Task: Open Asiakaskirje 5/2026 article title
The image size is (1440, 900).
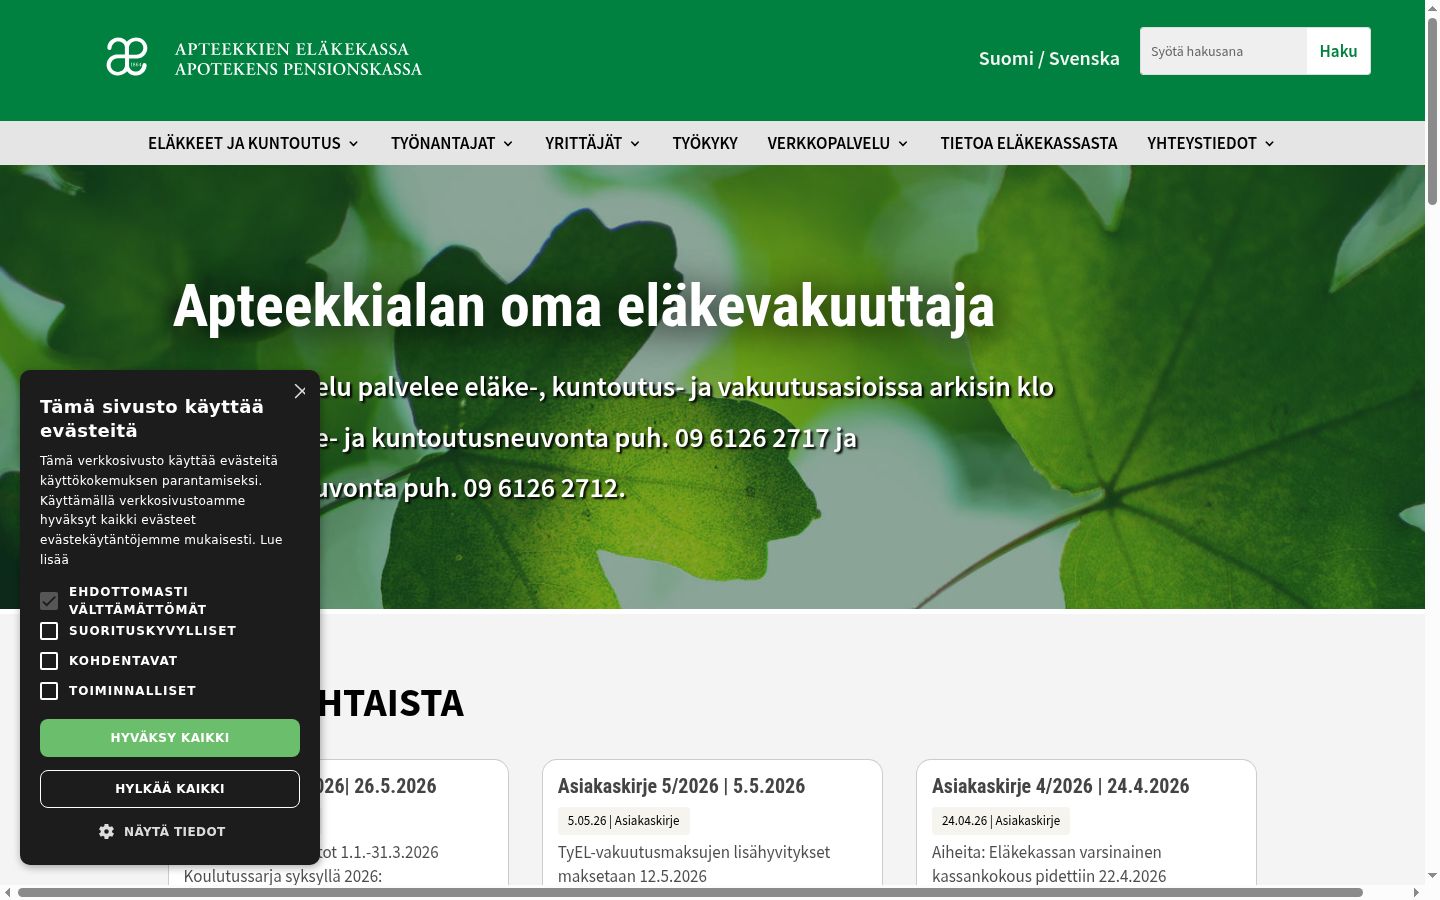Action: (681, 786)
